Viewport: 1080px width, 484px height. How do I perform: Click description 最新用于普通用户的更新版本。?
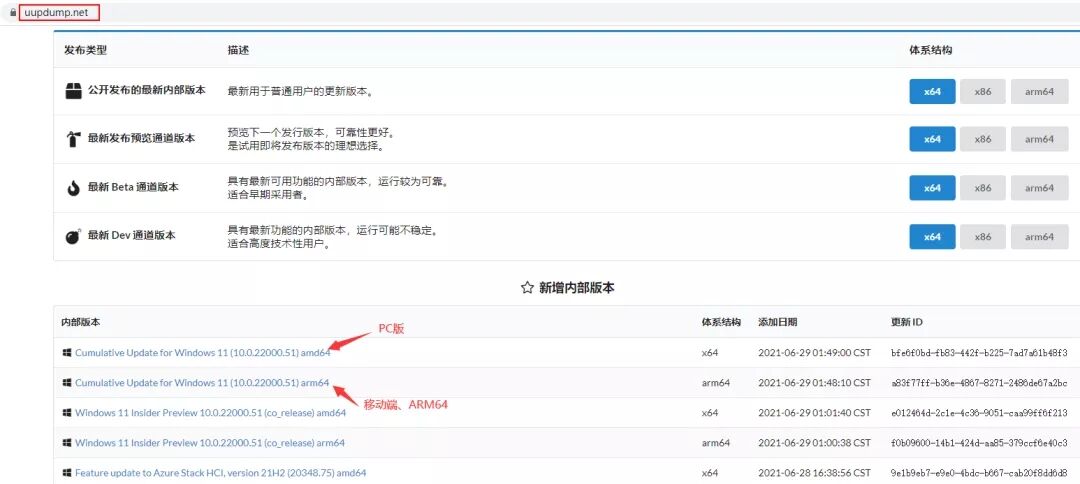301,92
